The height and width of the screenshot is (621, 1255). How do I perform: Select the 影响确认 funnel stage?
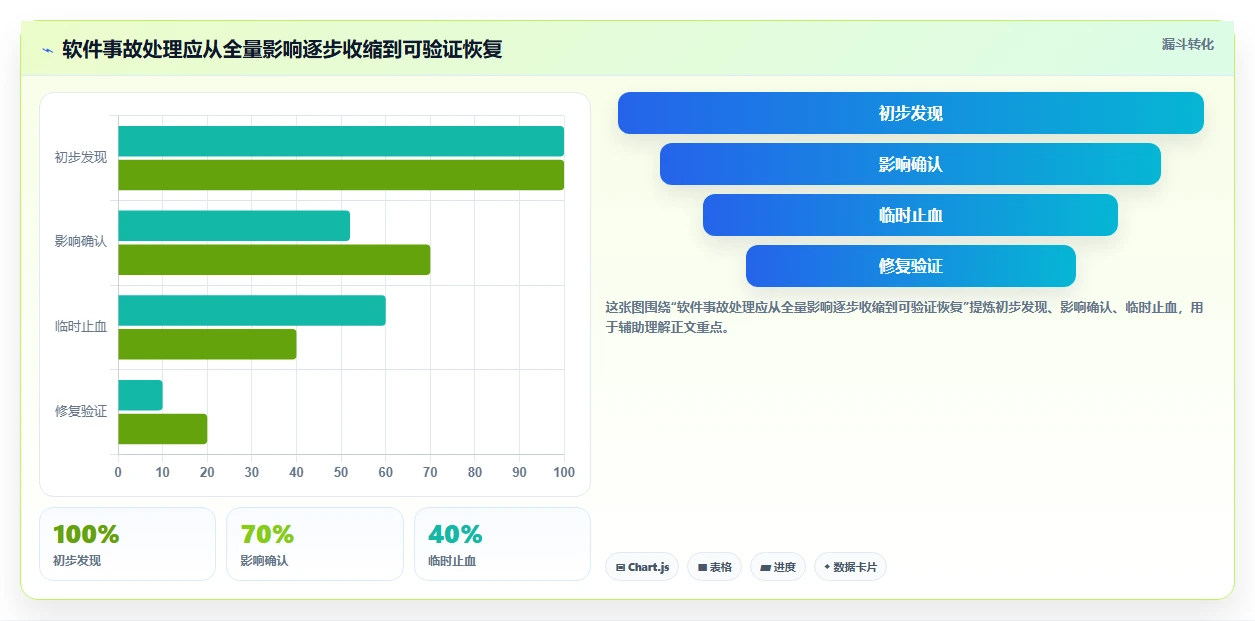[910, 164]
